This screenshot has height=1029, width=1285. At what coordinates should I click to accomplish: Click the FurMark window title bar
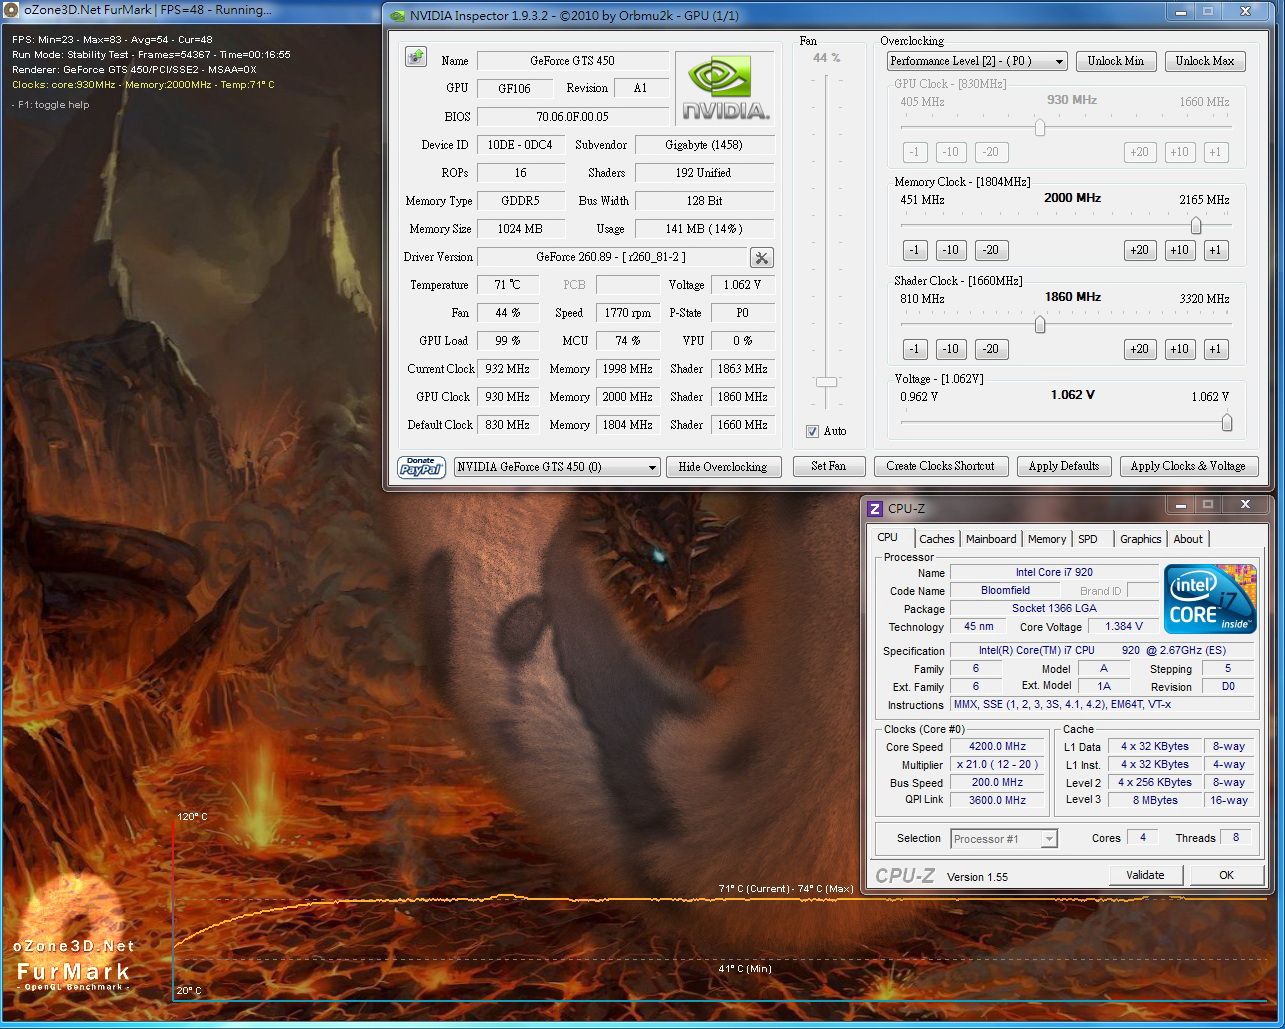tap(191, 10)
